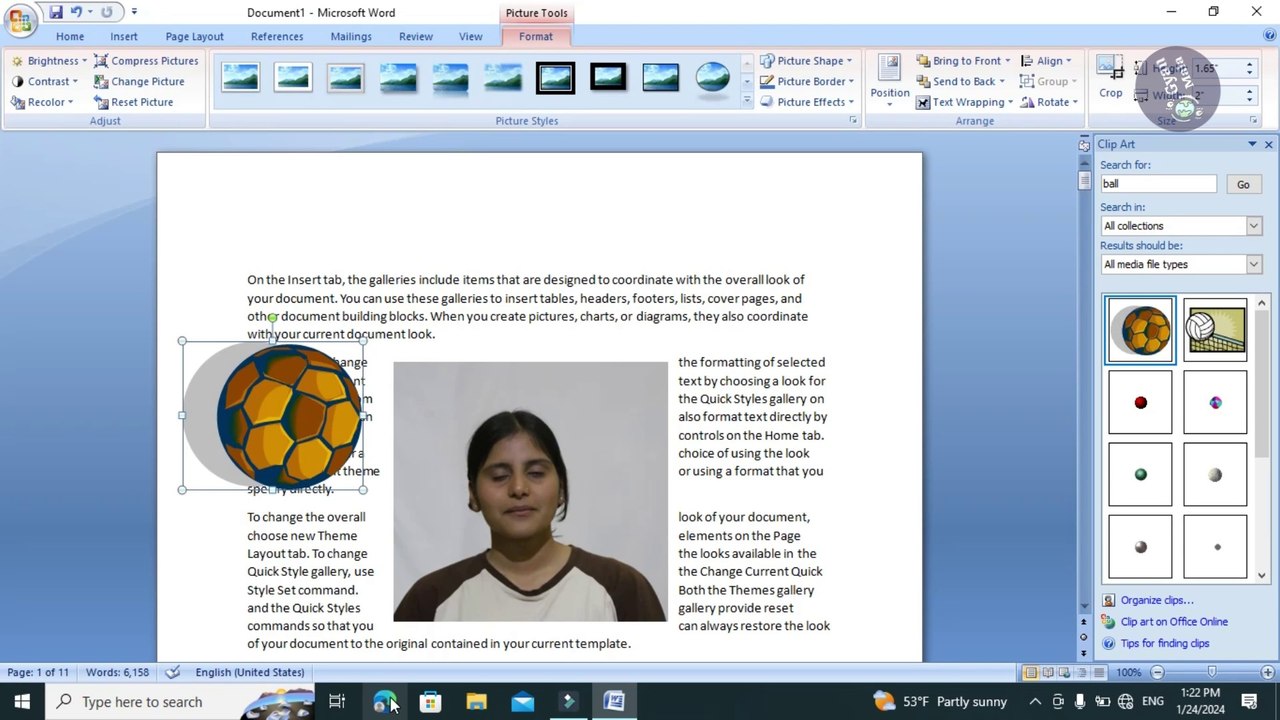Close the Clip Art task pane
Screen dimensions: 1280x720
[1269, 145]
